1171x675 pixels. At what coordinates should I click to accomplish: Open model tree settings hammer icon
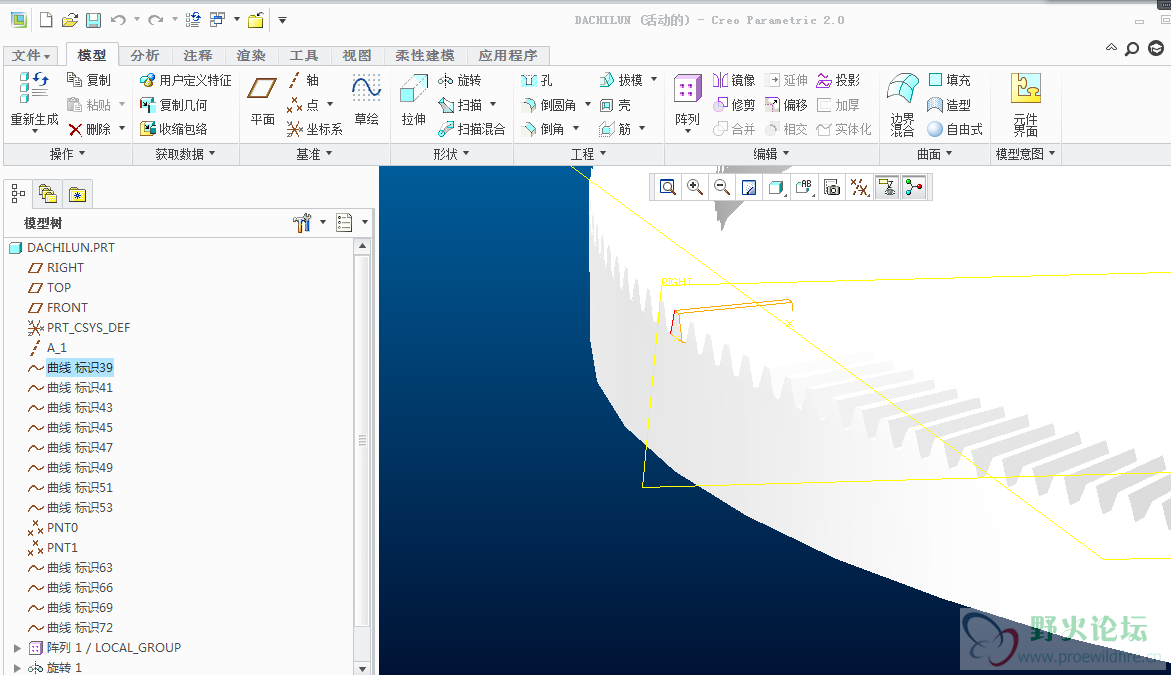pos(302,223)
